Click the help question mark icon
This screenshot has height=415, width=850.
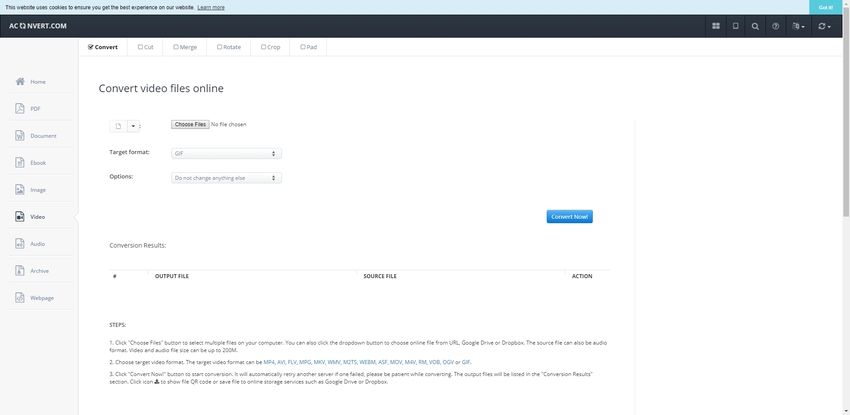(x=776, y=26)
